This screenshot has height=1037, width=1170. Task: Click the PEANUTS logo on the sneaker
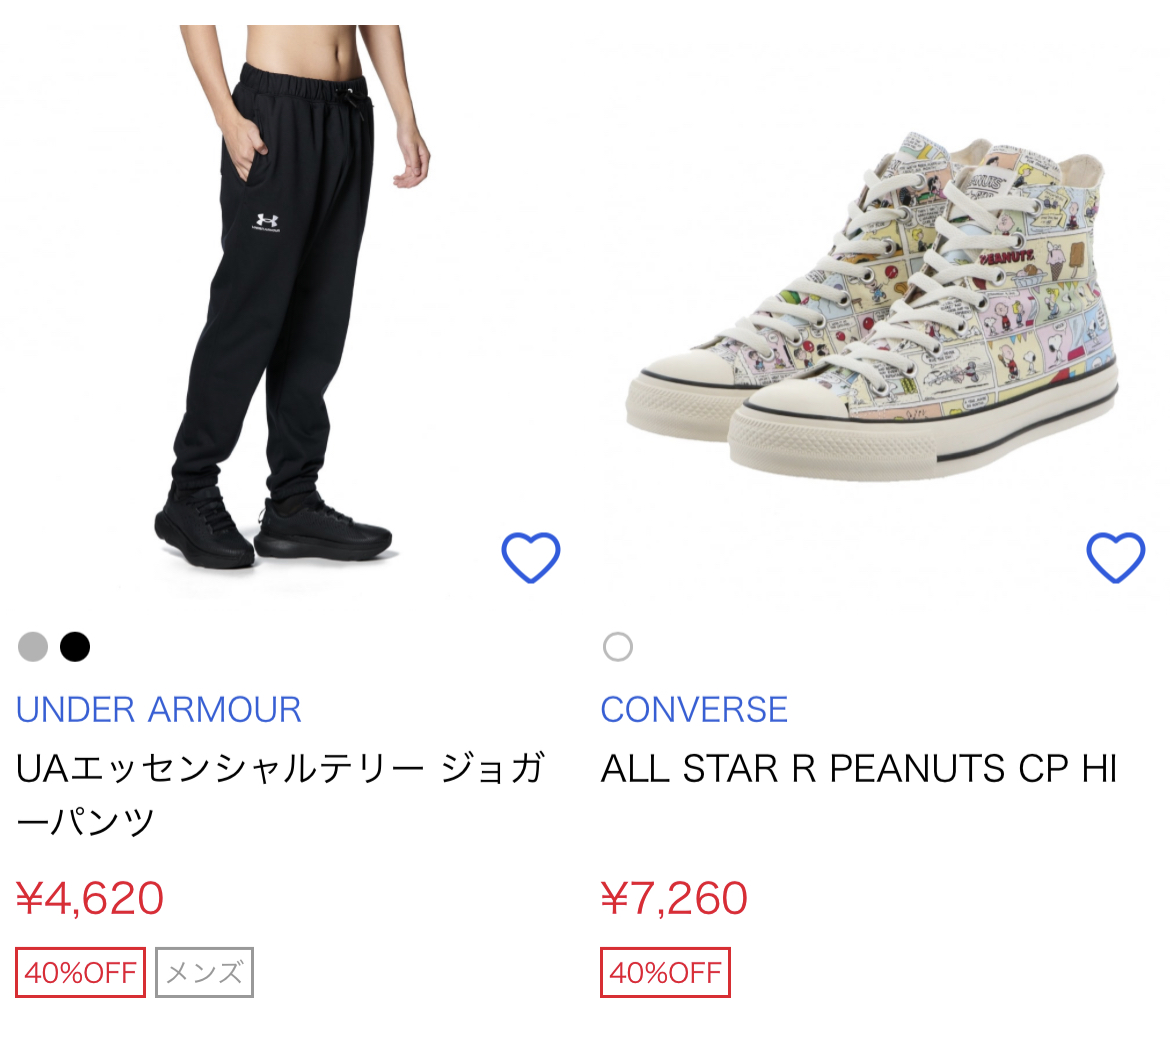point(1007,257)
